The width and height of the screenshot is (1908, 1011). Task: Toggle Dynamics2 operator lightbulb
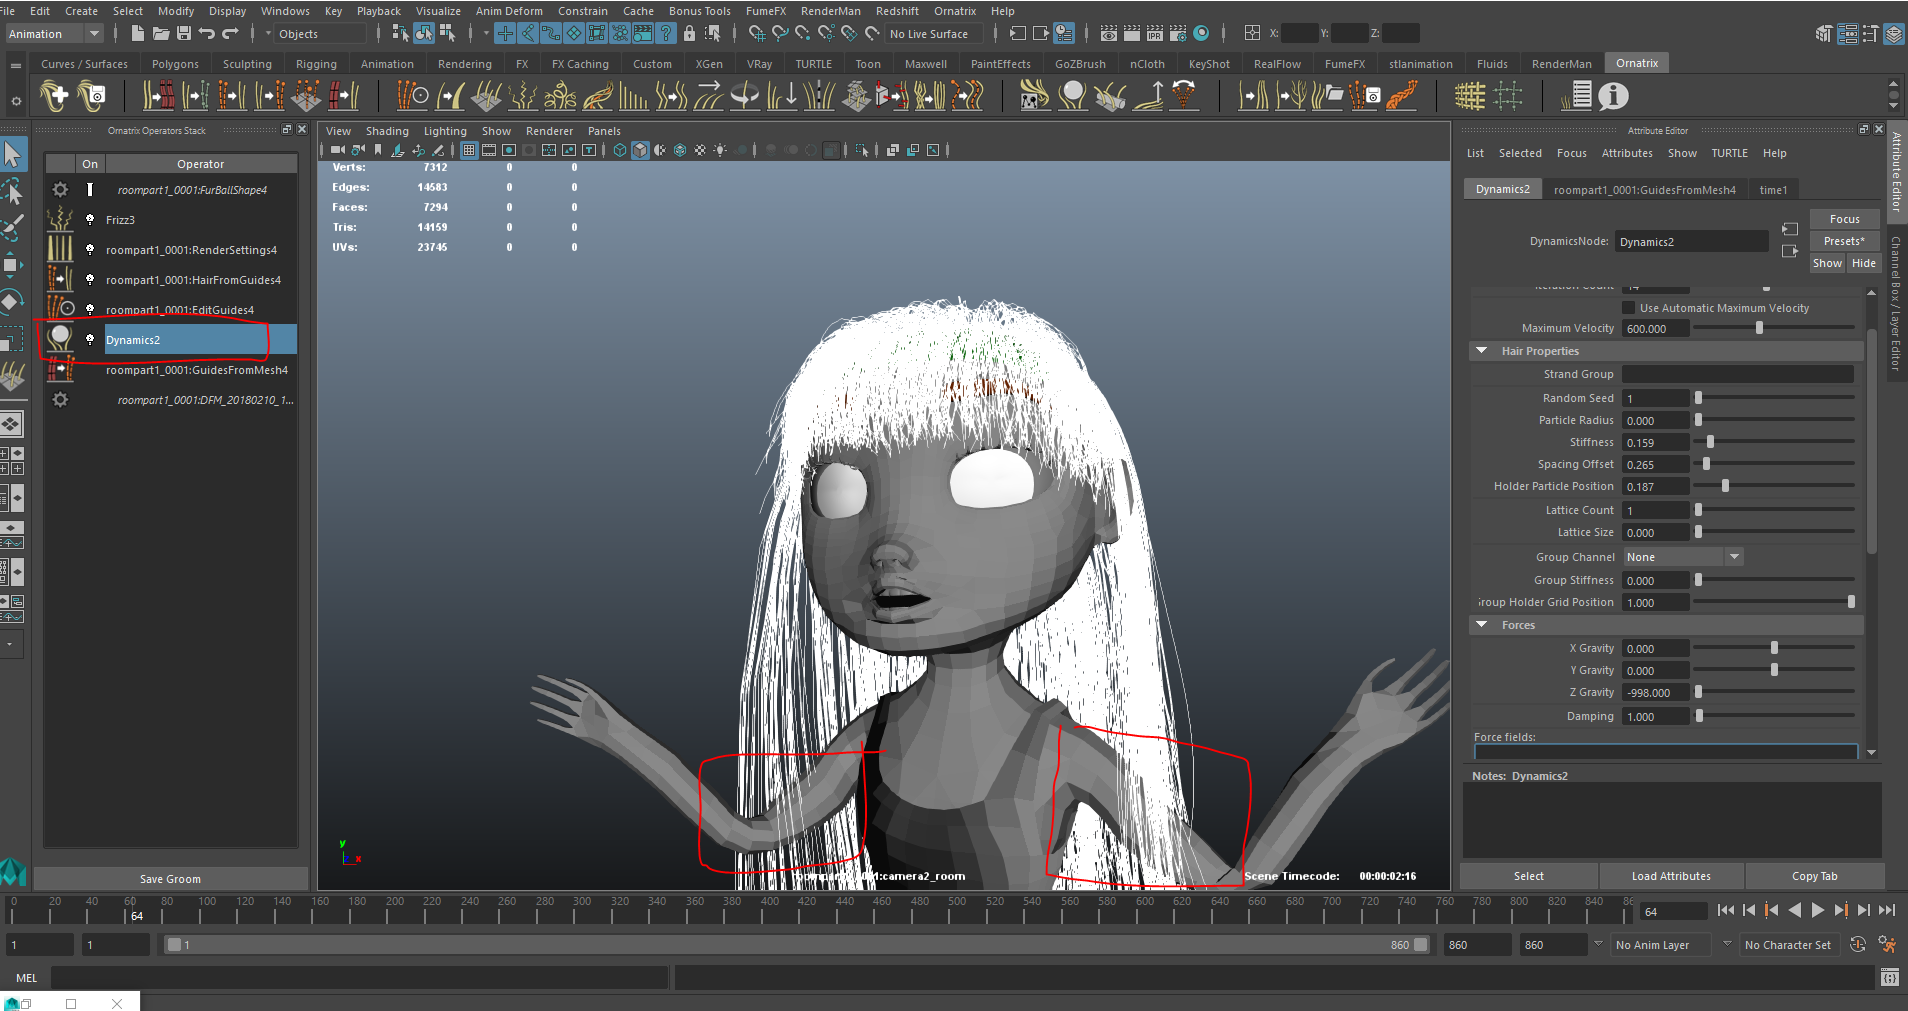[90, 340]
